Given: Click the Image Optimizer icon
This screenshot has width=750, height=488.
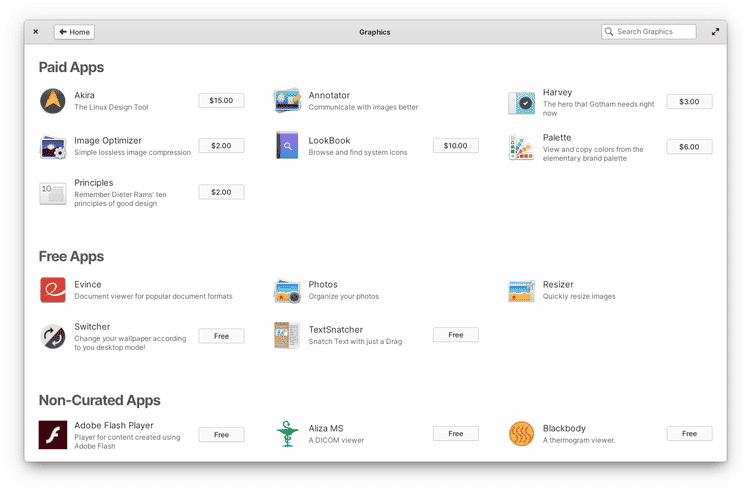Looking at the screenshot, I should 53,147.
